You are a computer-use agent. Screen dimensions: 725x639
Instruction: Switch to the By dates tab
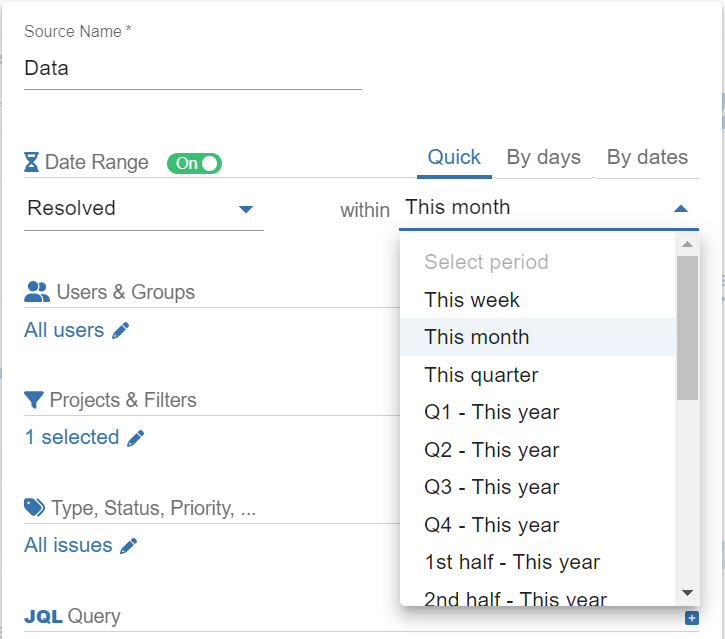tap(647, 158)
